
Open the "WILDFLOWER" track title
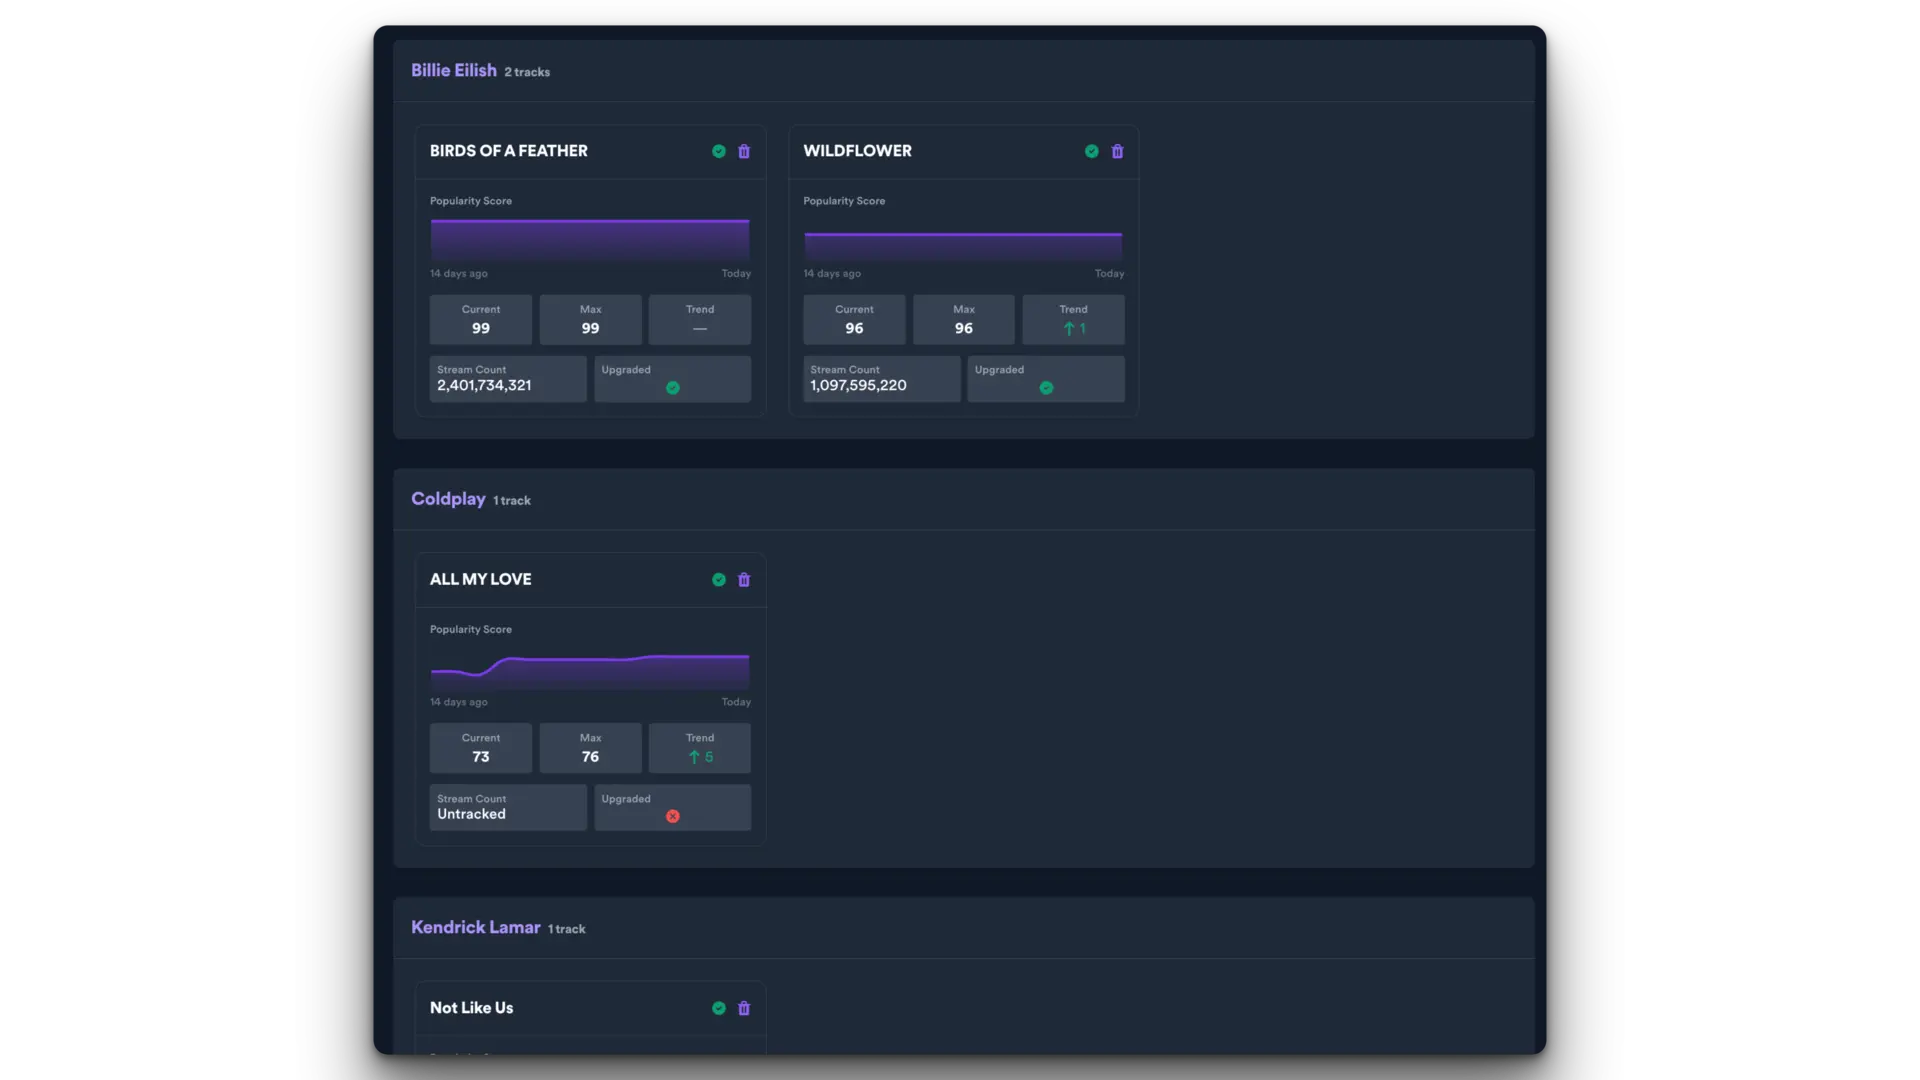pyautogui.click(x=857, y=151)
